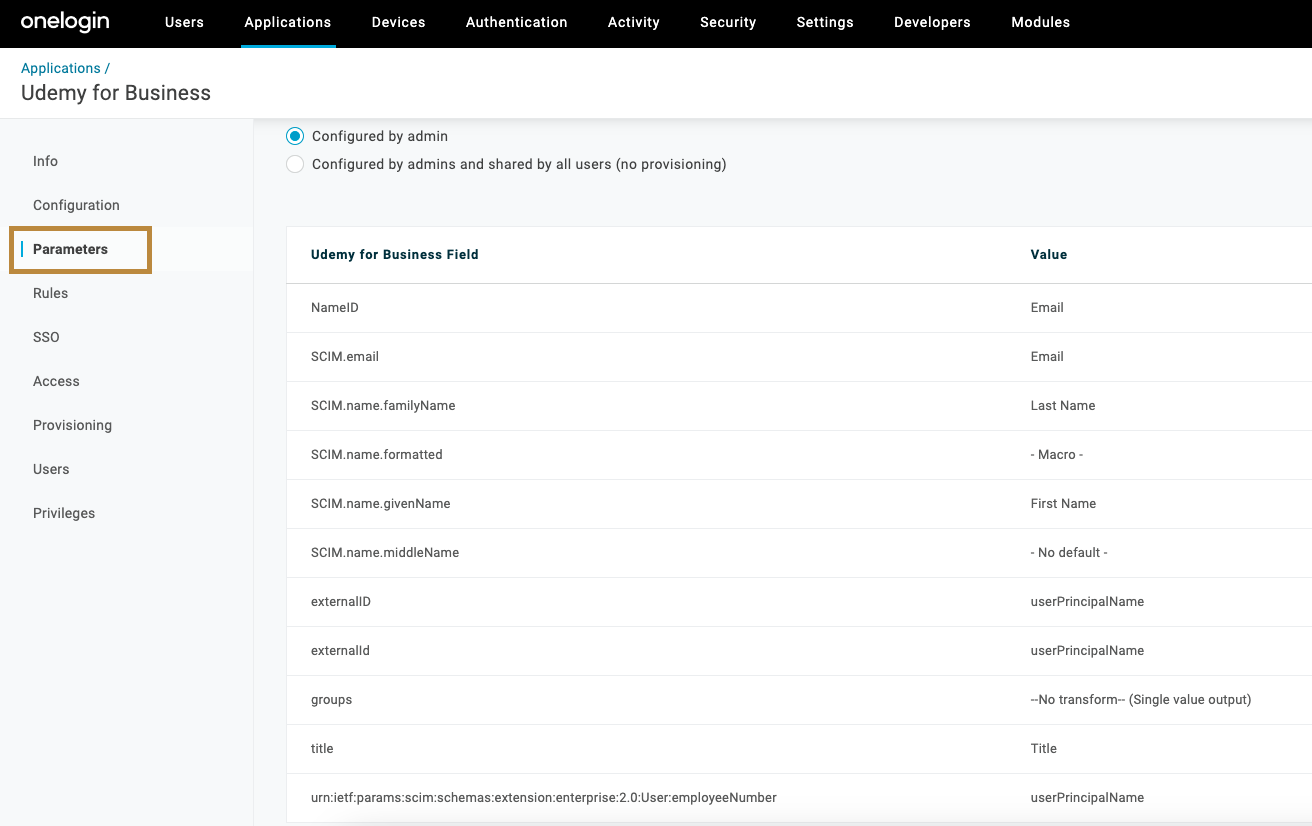Image resolution: width=1312 pixels, height=826 pixels.
Task: Select 'Configured by admin' radio button
Action: pyautogui.click(x=295, y=136)
